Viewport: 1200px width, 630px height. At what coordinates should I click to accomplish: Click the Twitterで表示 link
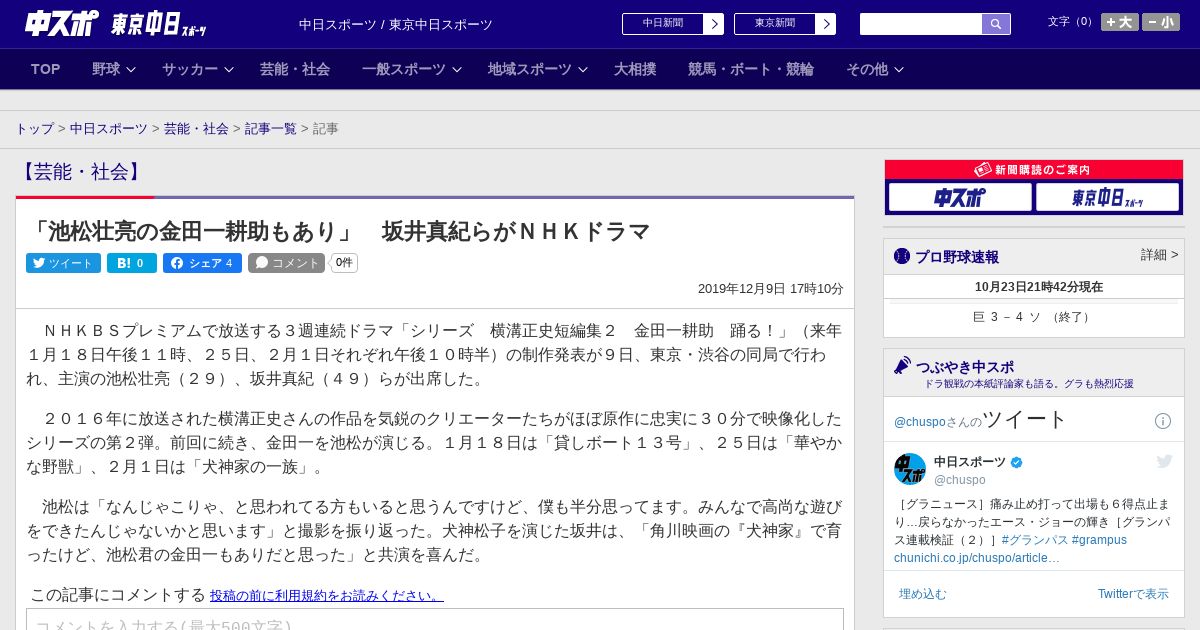click(x=1133, y=594)
